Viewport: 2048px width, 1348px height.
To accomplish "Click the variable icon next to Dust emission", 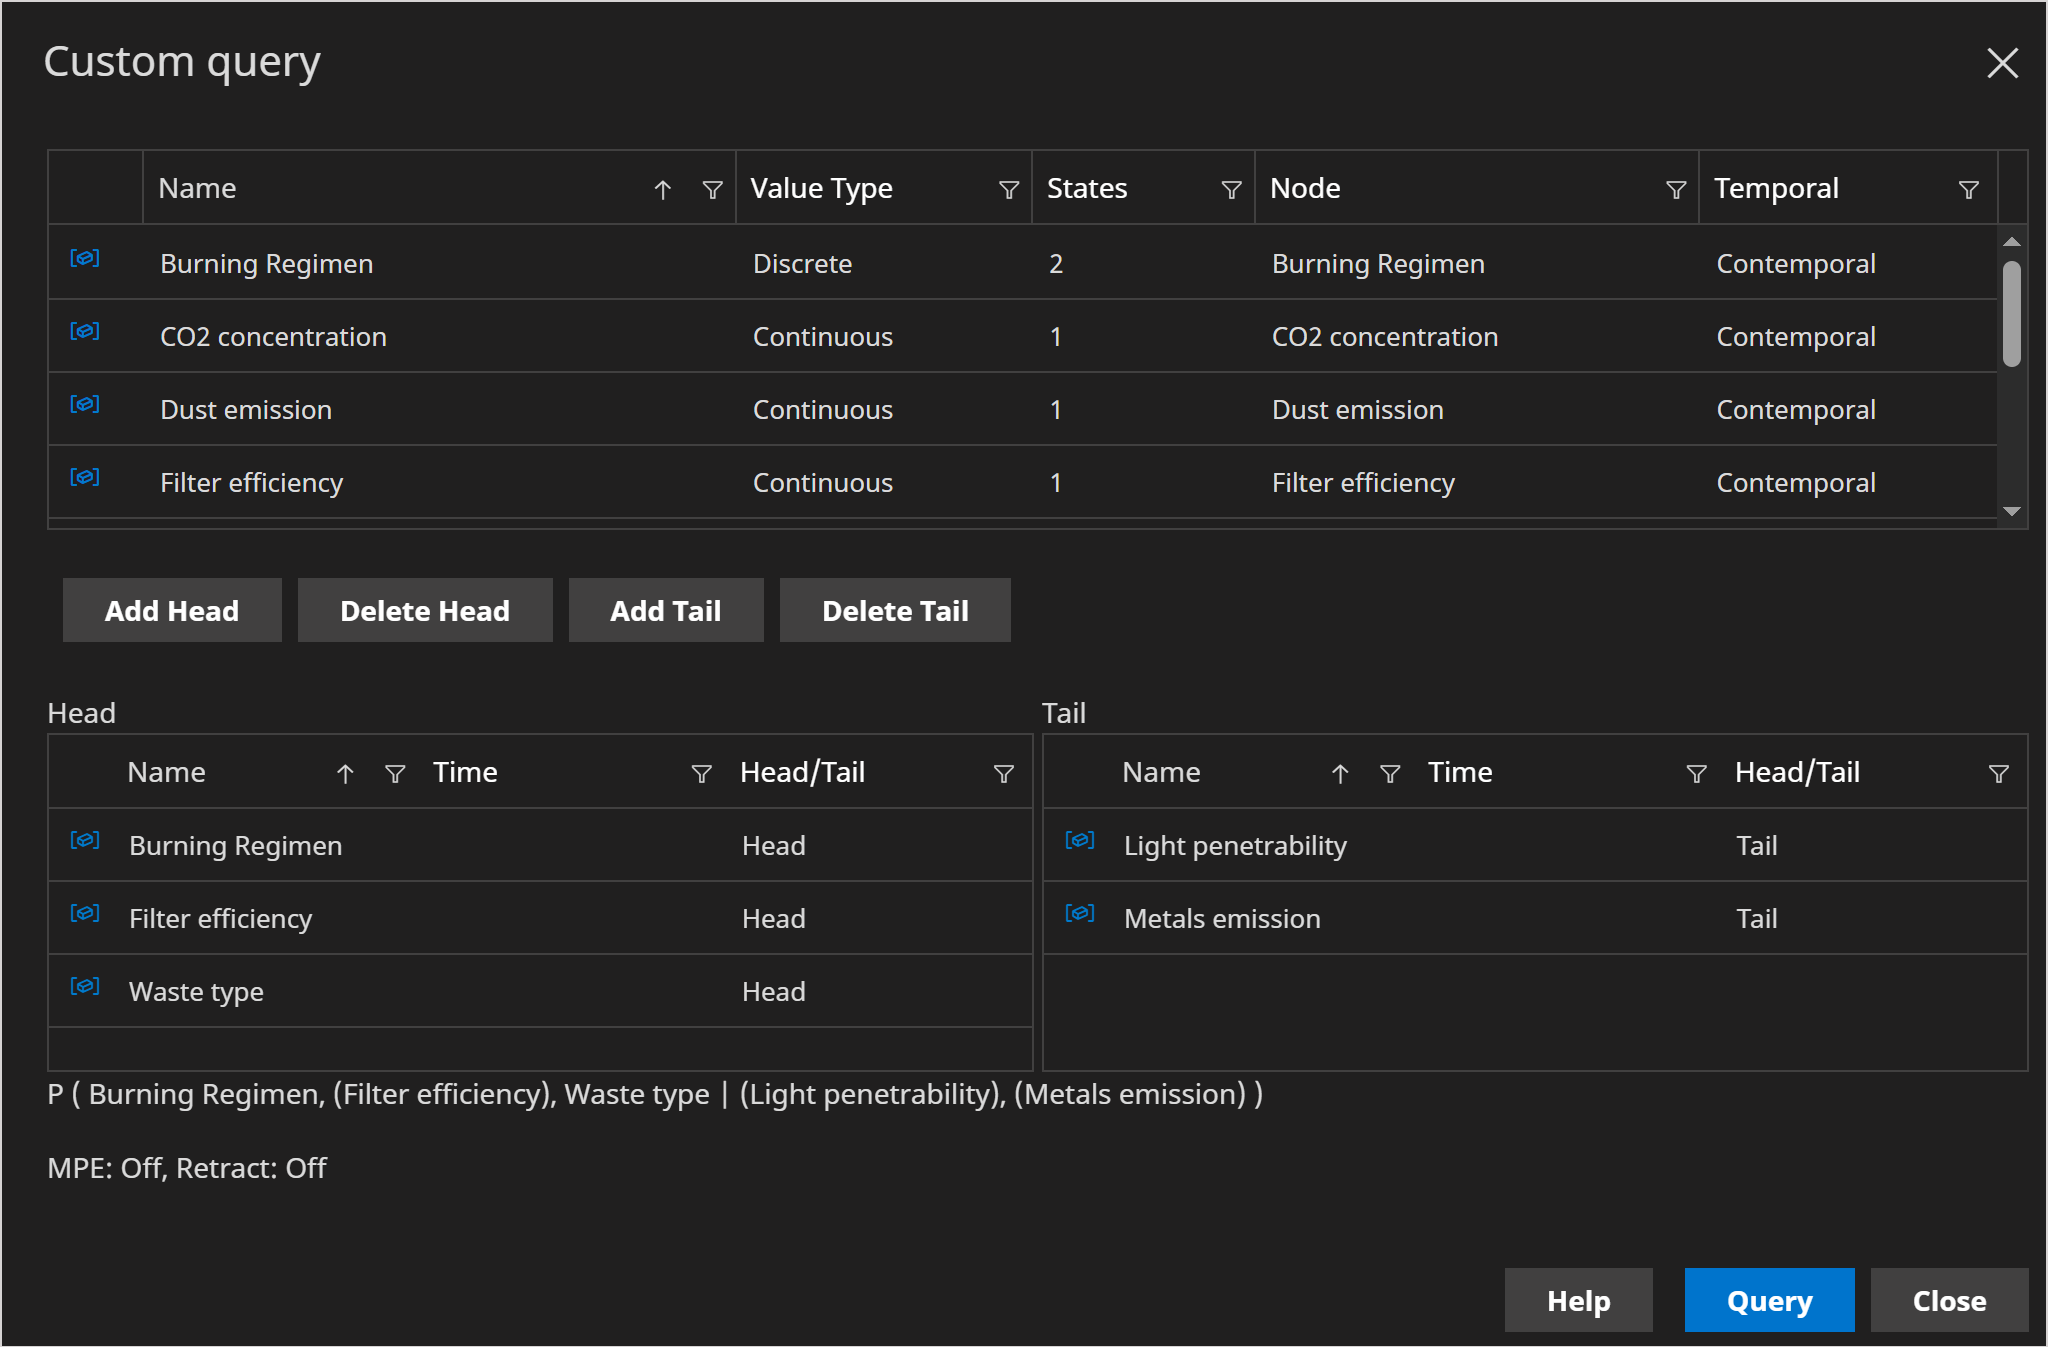I will click(x=85, y=405).
